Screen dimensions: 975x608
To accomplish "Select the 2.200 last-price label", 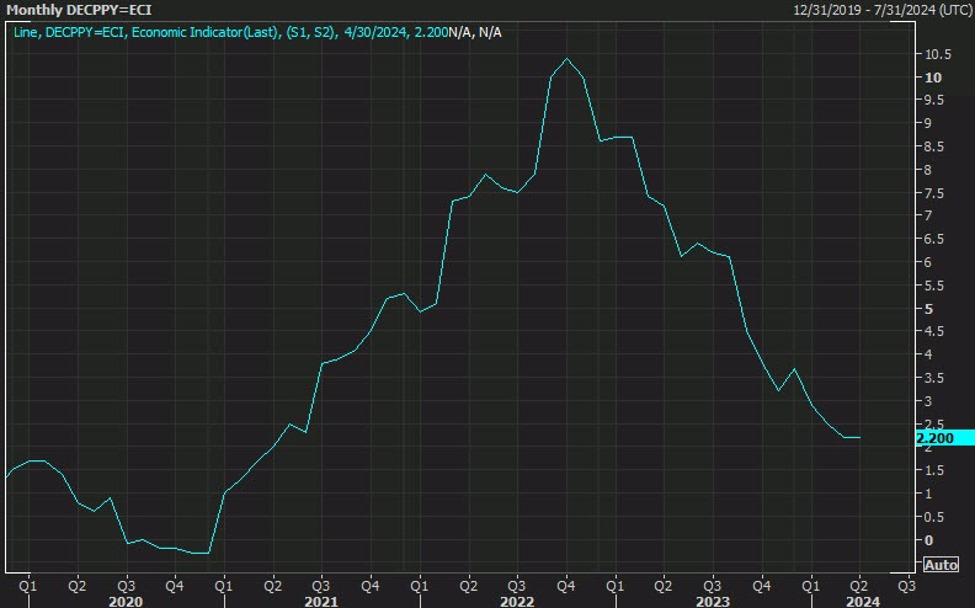I will 942,437.
